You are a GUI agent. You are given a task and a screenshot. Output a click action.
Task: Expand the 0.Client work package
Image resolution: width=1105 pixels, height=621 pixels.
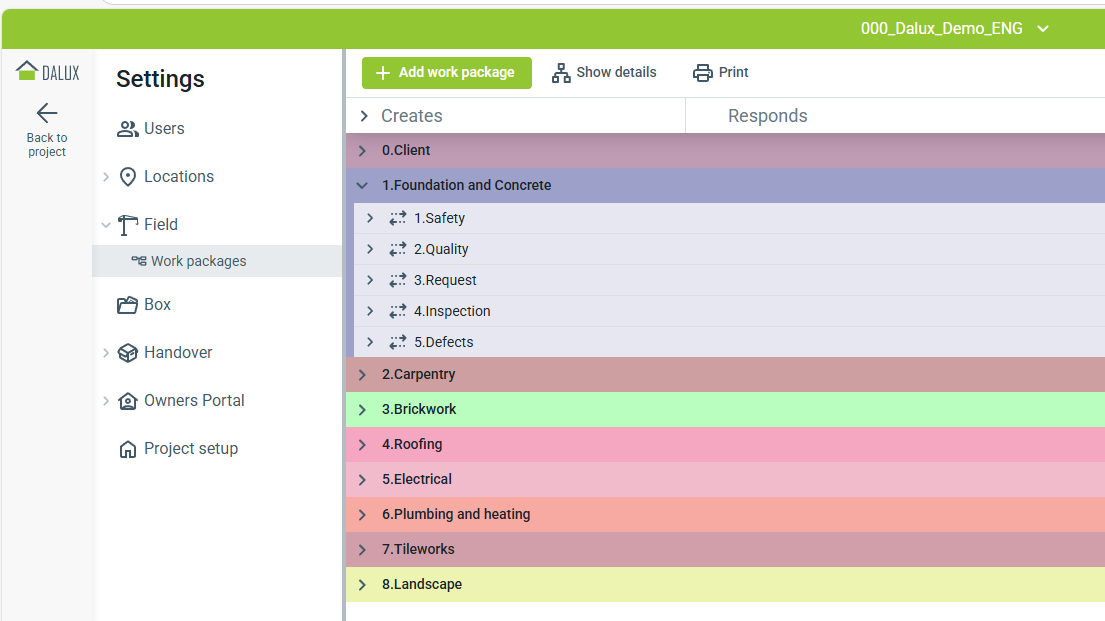363,151
